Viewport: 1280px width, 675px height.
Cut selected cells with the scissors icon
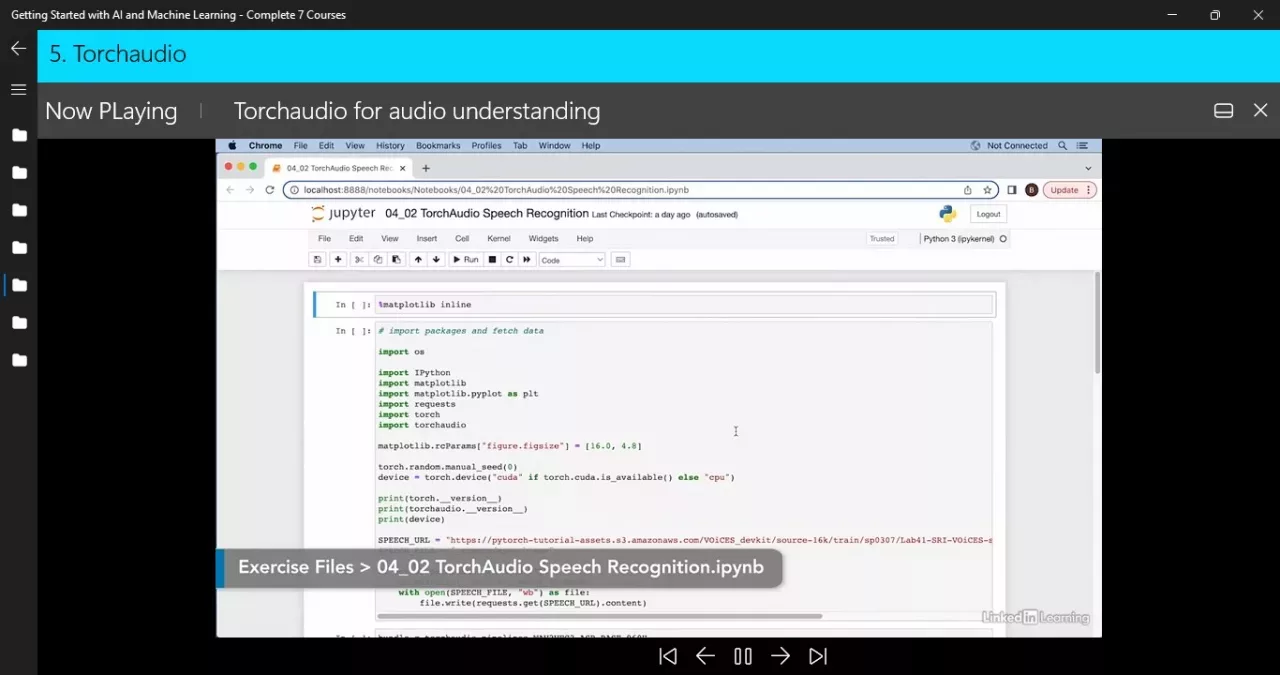pos(358,260)
